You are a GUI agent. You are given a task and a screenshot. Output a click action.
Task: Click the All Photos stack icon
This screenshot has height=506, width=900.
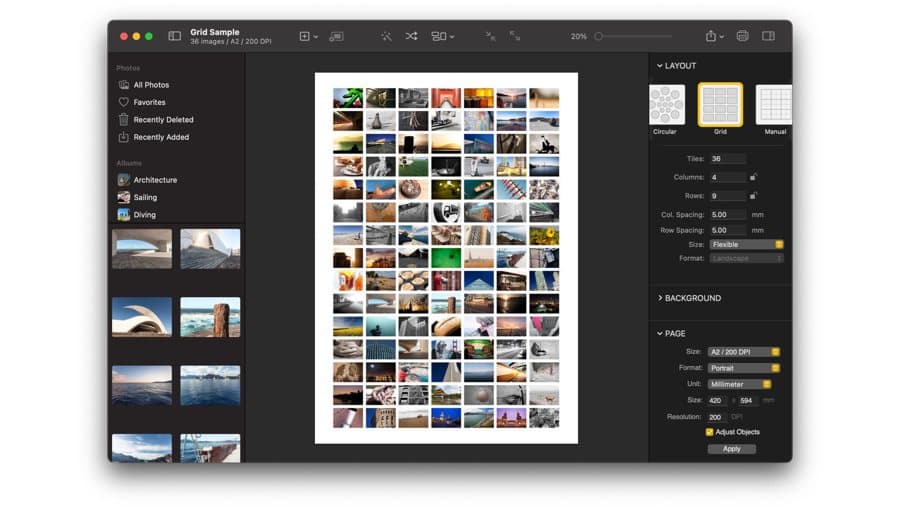(x=123, y=85)
